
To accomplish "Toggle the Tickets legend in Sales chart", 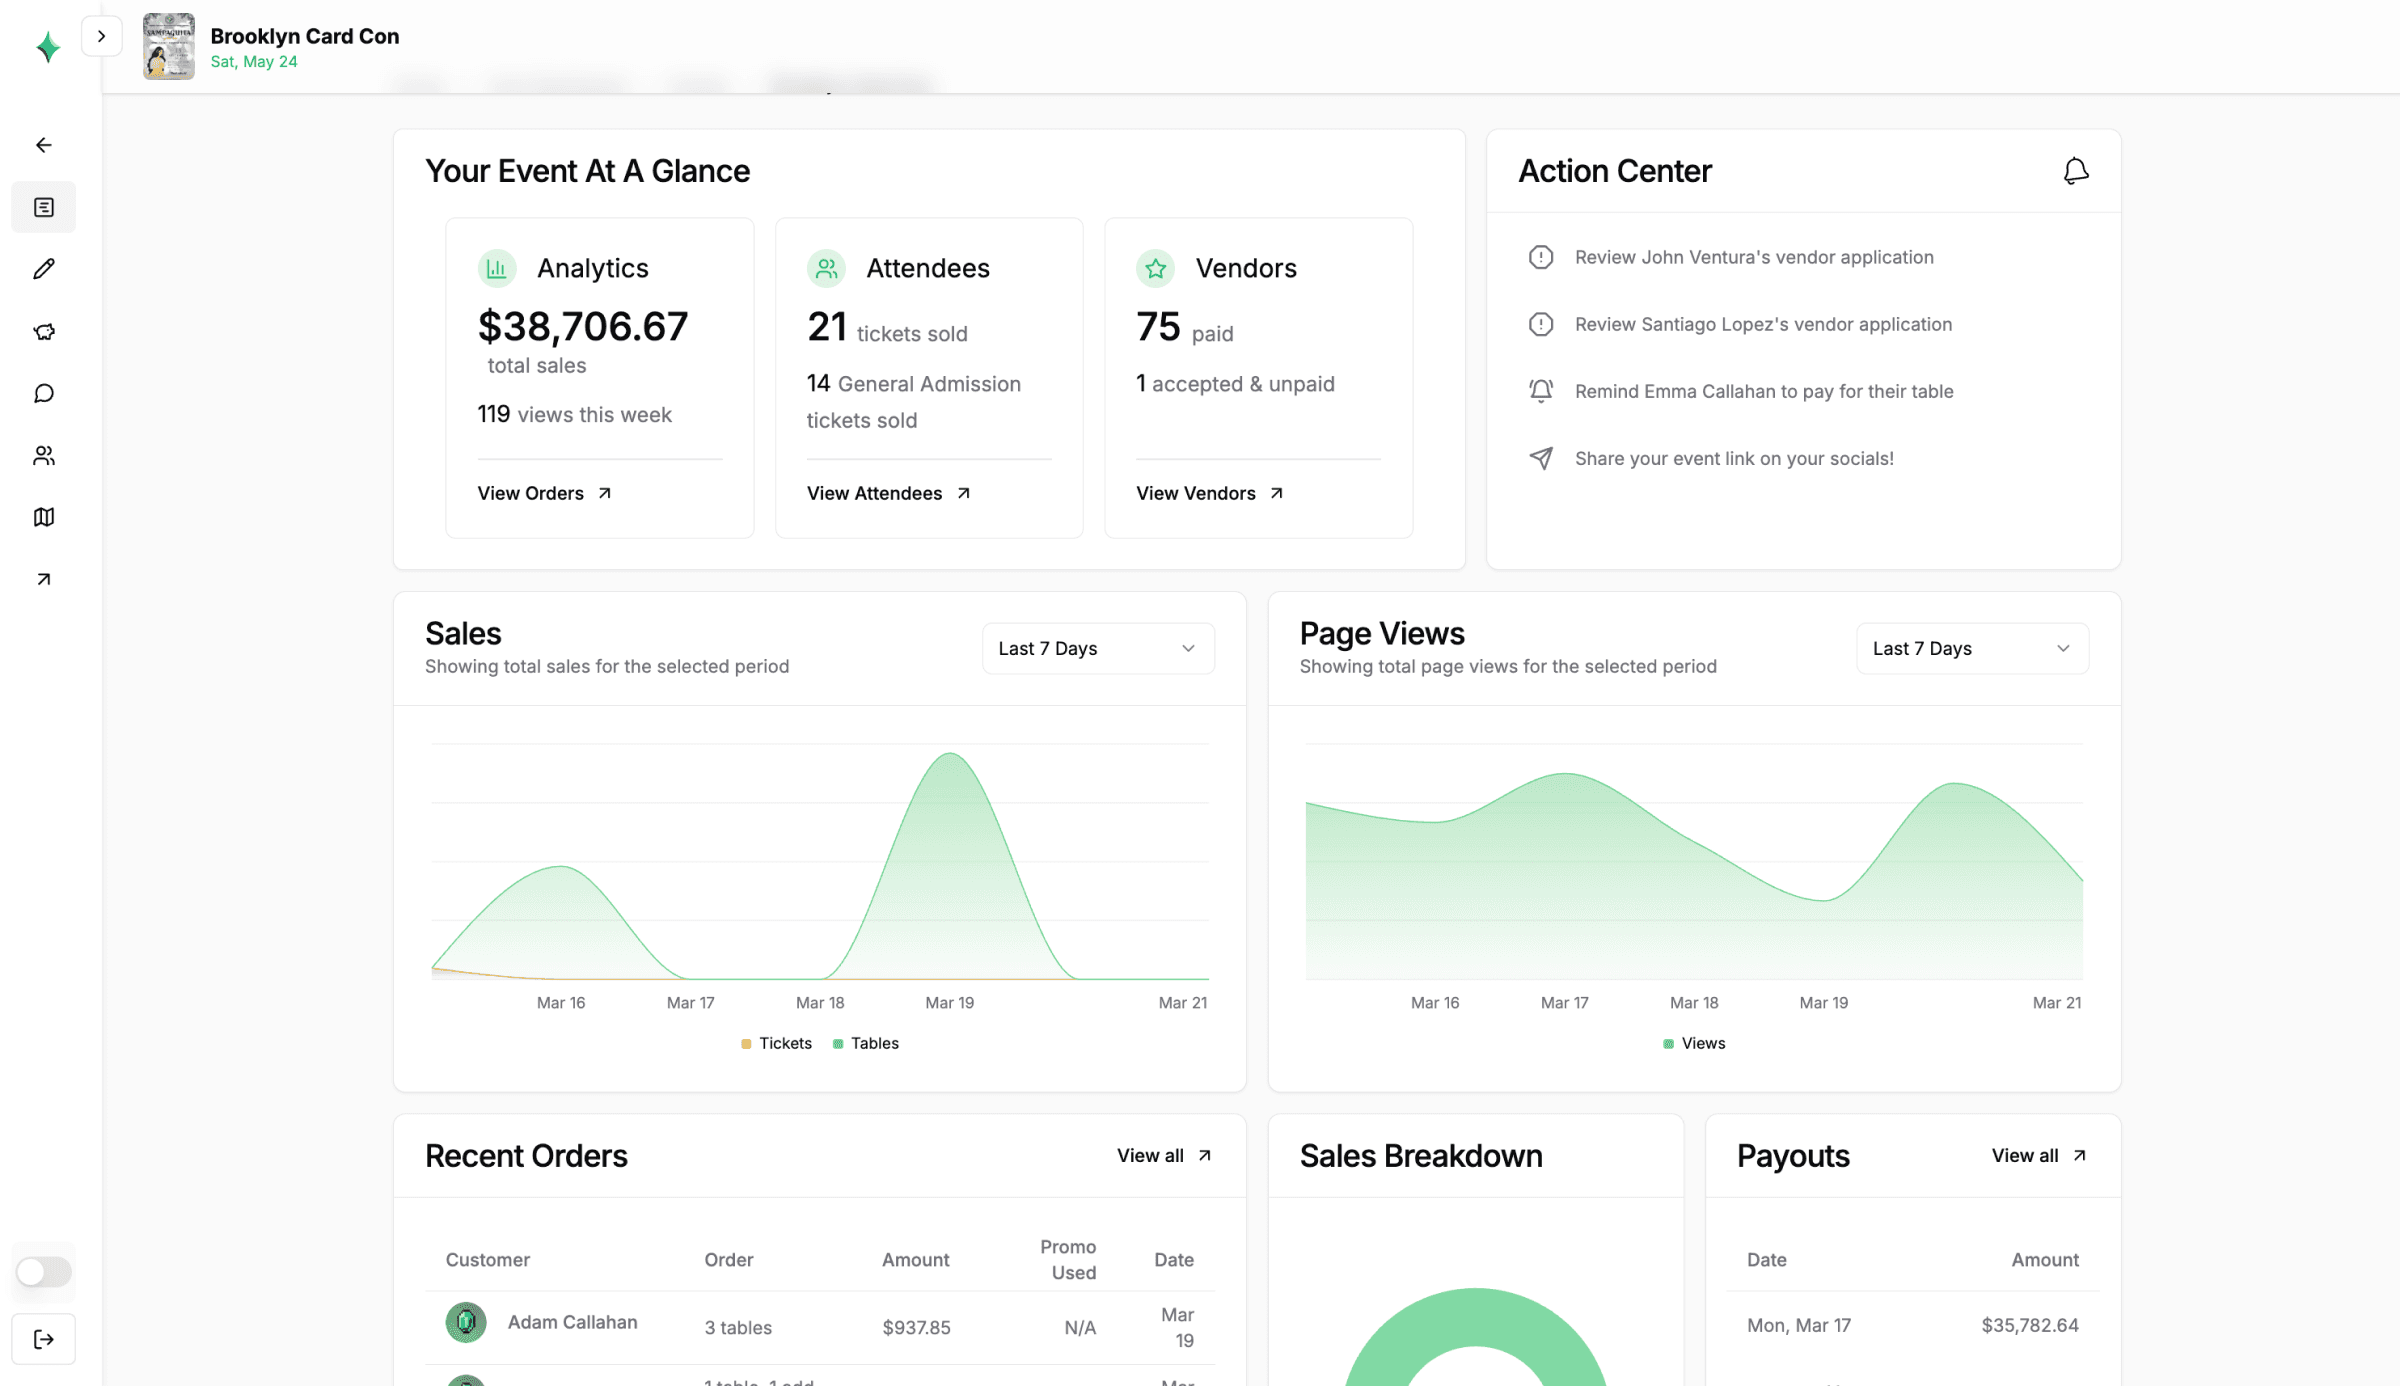I will click(x=777, y=1043).
